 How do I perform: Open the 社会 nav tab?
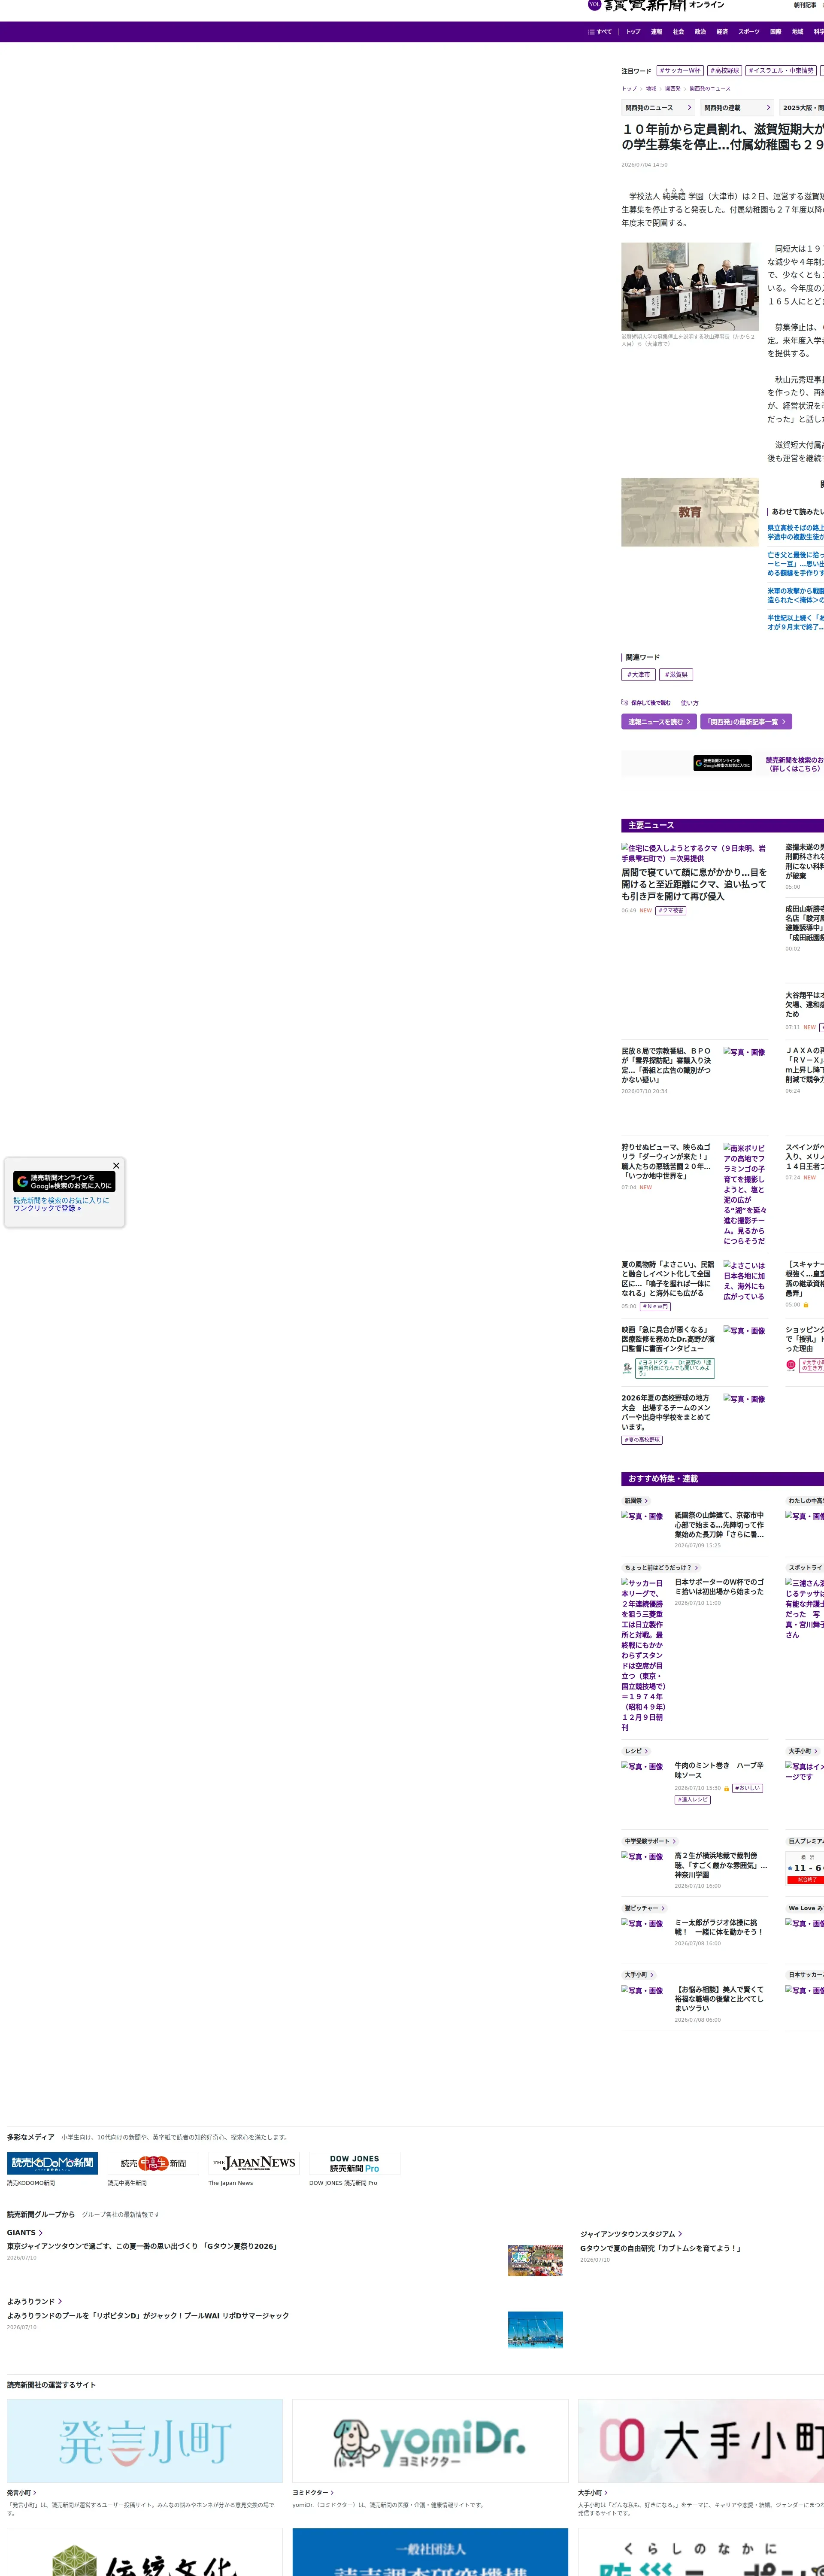(x=678, y=32)
